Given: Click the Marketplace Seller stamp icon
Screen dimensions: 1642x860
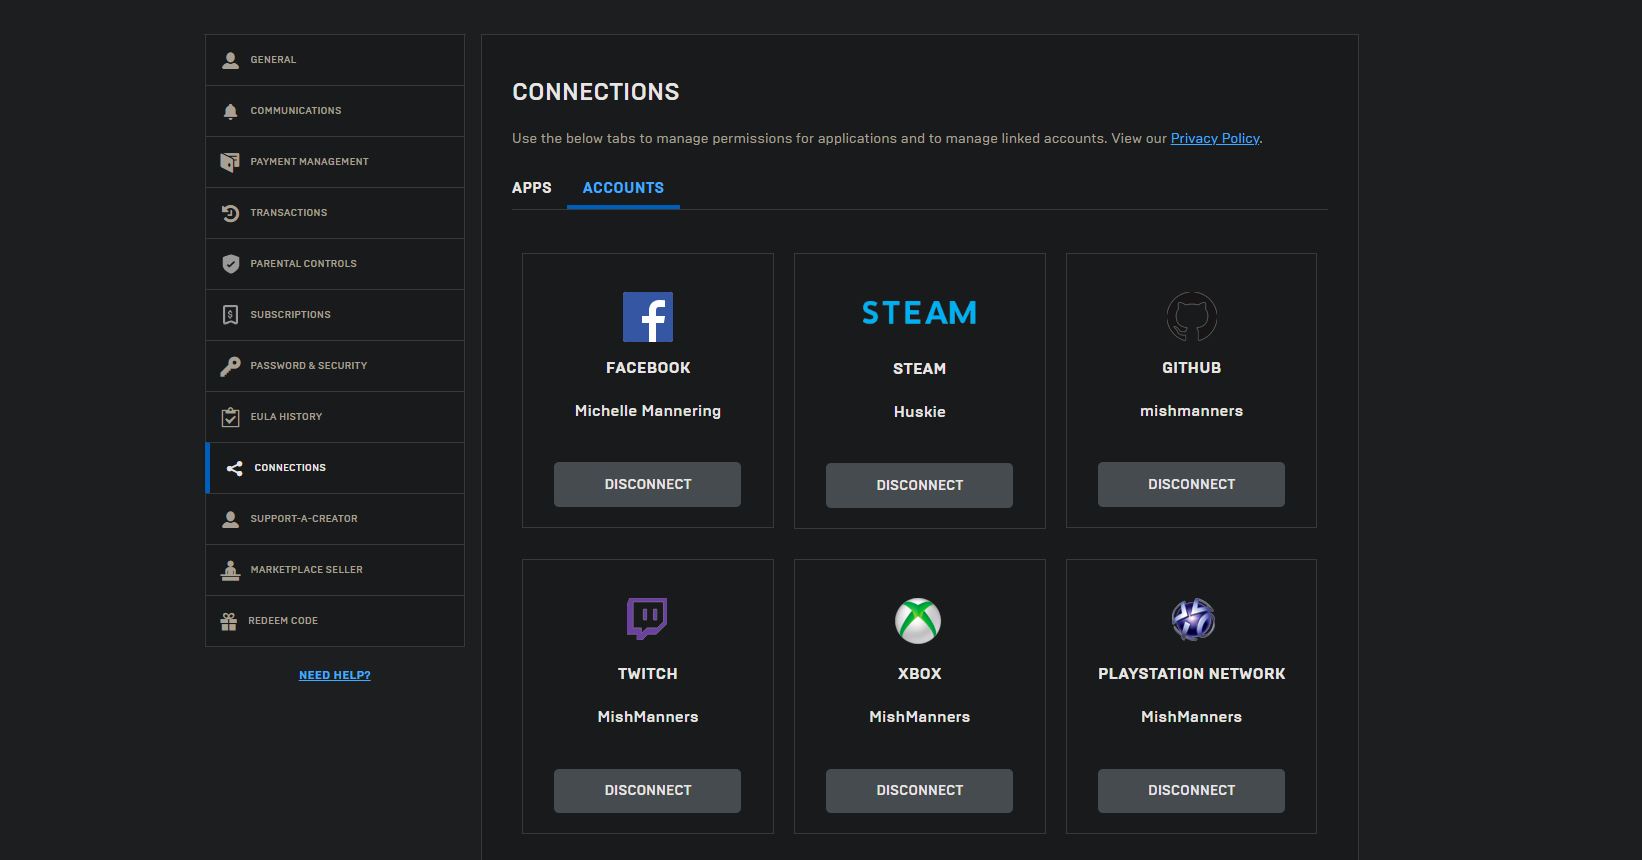Looking at the screenshot, I should click(230, 570).
